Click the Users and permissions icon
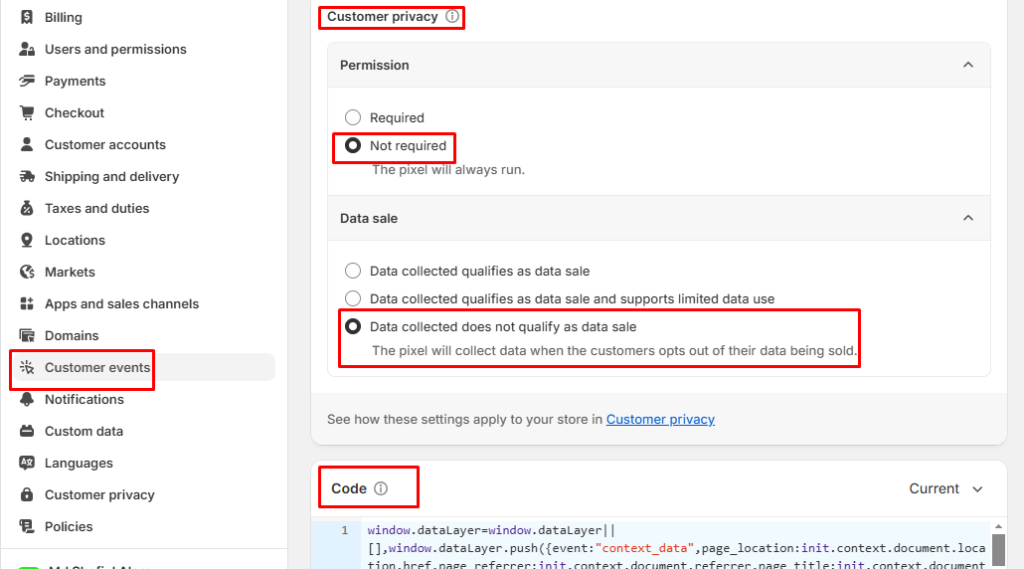Screen dimensions: 1024x569 (27, 49)
